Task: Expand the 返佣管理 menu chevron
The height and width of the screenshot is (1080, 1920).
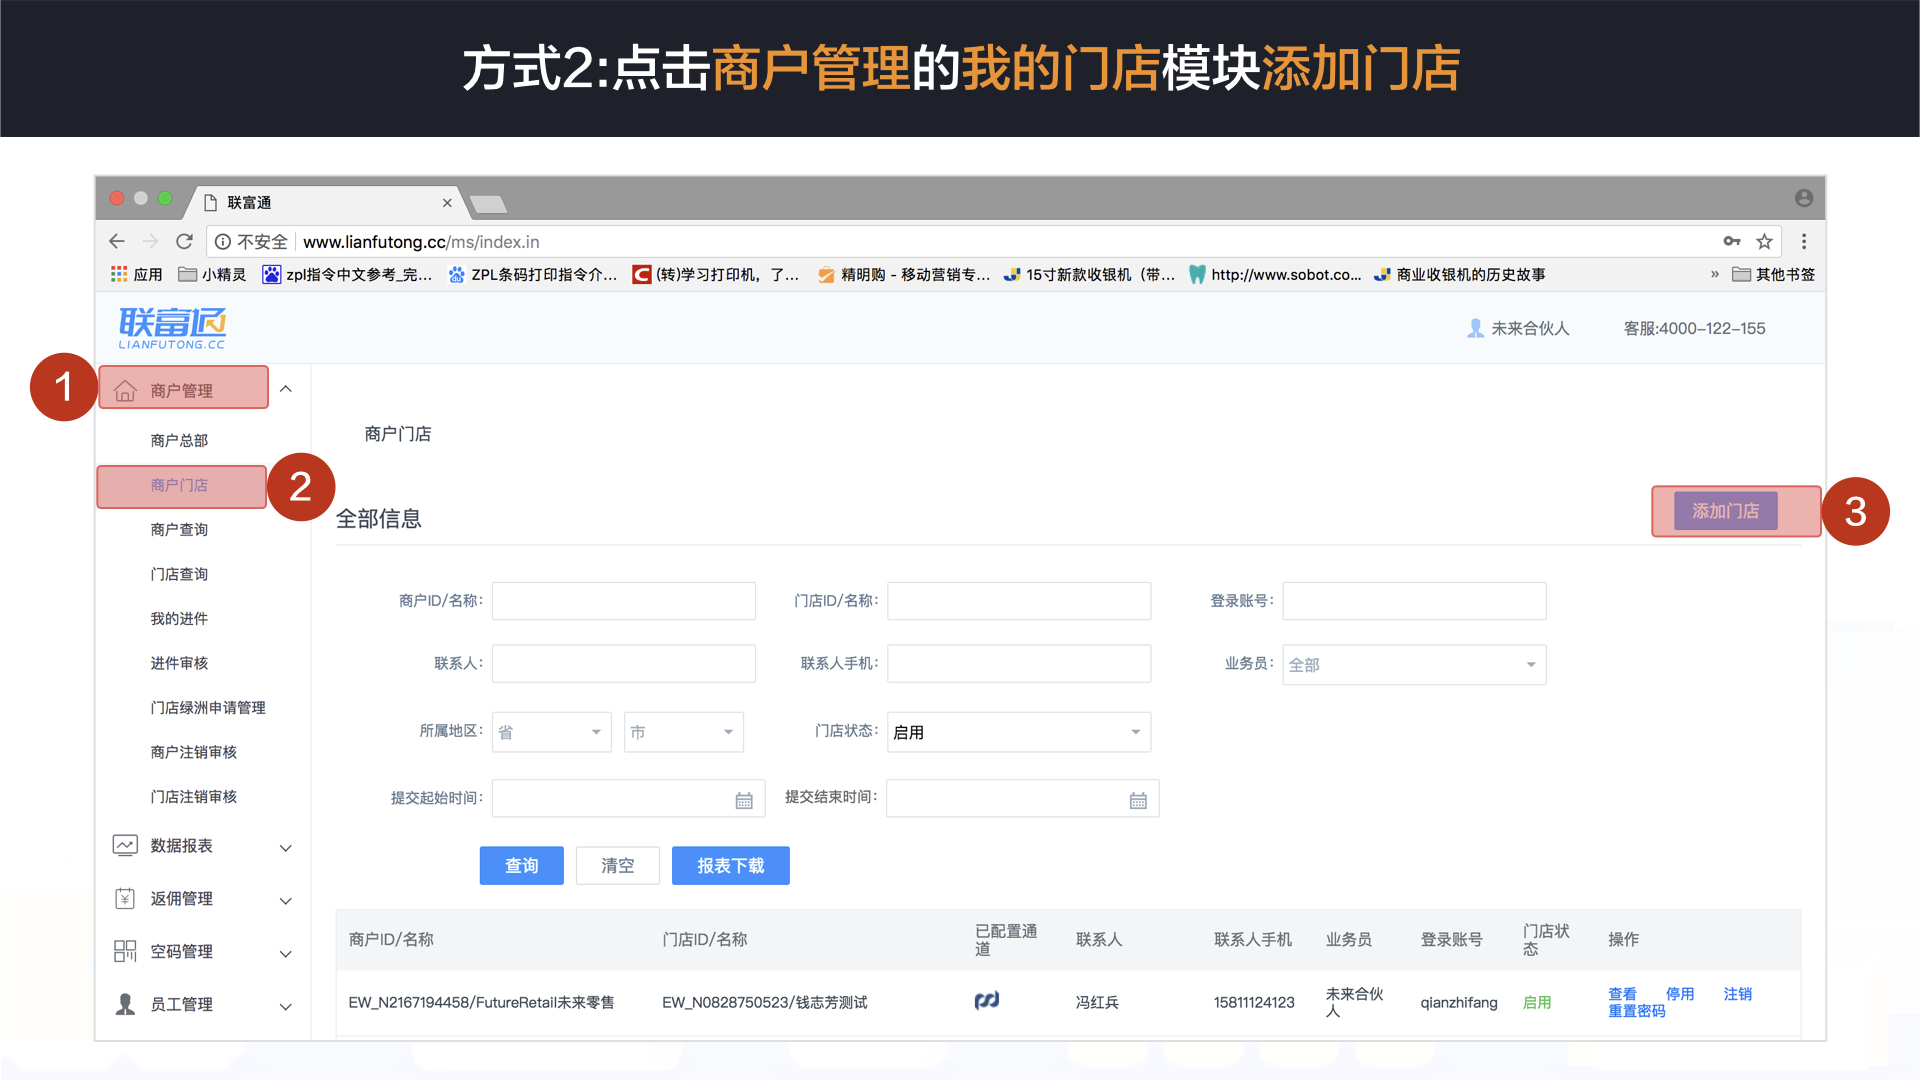Action: [x=286, y=901]
